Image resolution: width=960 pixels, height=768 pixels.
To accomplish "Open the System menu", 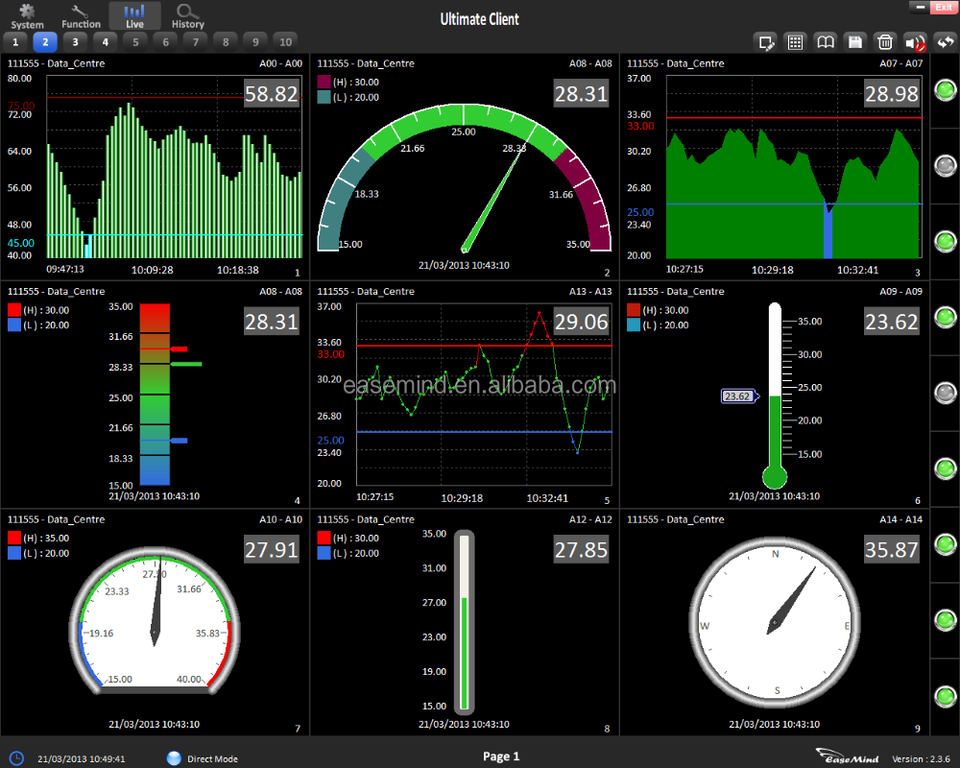I will (27, 16).
